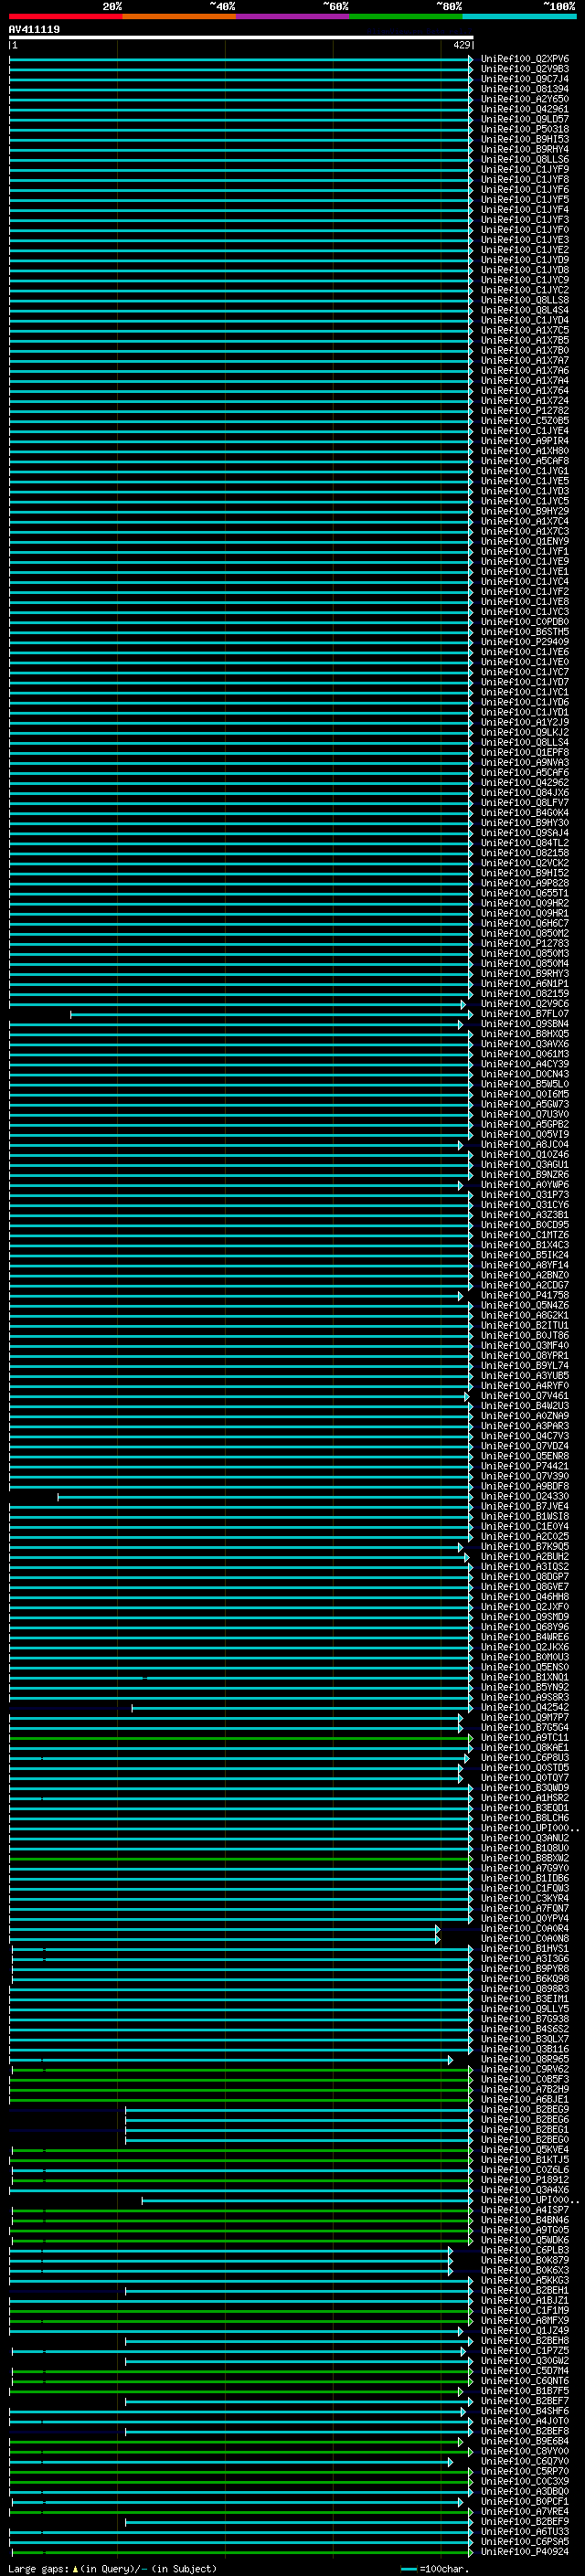Click the white query sequence bar under AV411119
This screenshot has height=2576, width=585.
(241, 37)
